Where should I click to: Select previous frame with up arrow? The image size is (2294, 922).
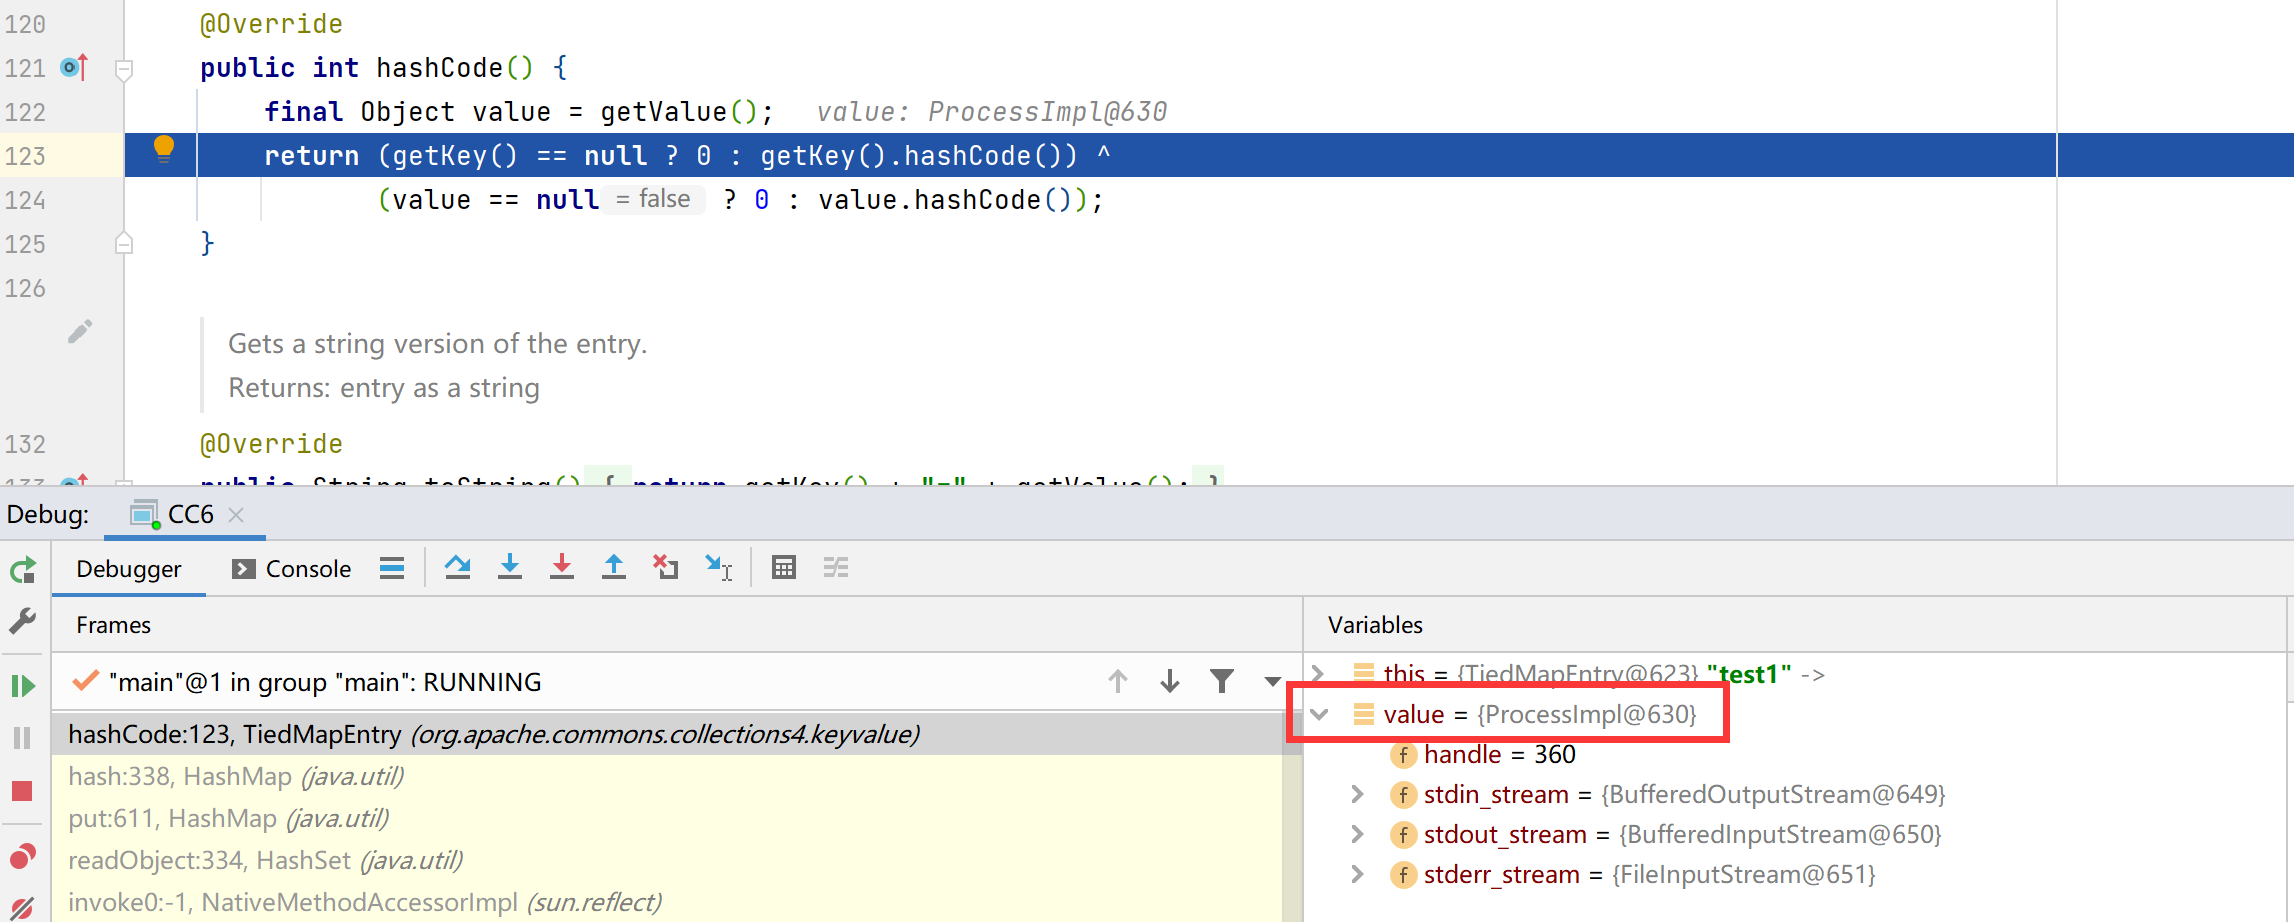point(1118,681)
